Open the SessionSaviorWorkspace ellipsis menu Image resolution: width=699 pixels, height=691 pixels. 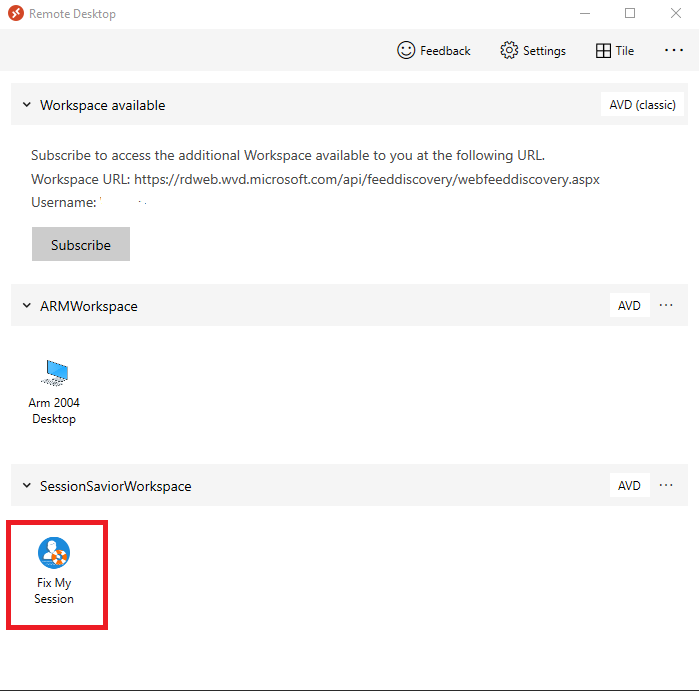[667, 486]
